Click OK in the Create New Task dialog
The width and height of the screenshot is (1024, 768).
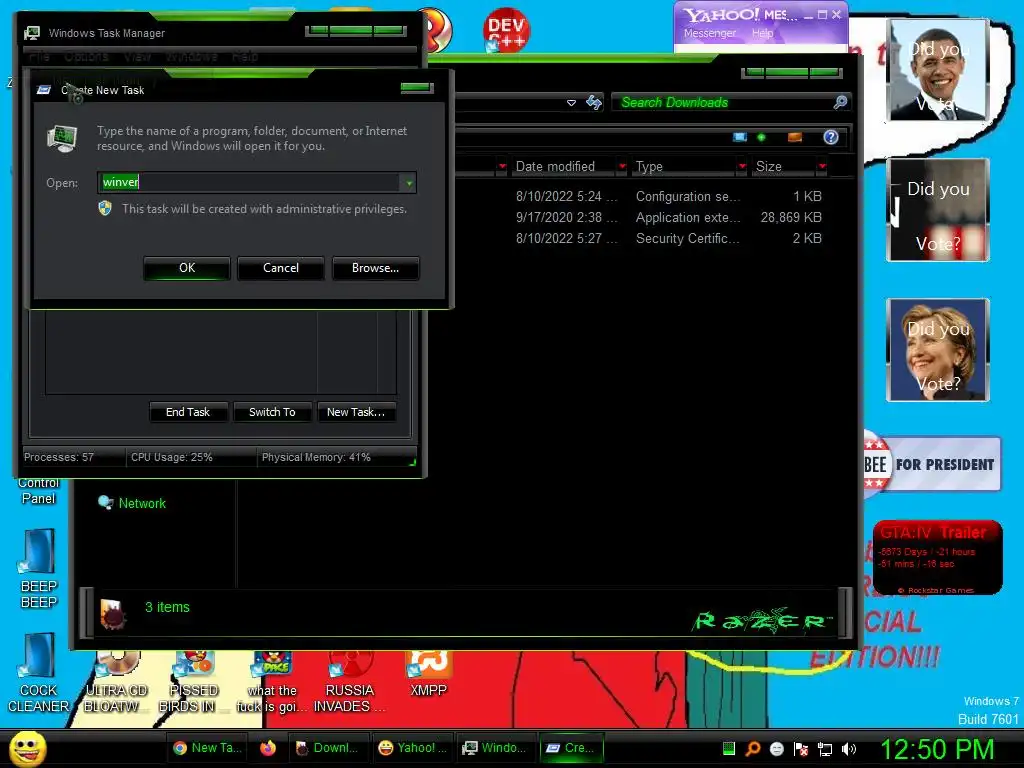pyautogui.click(x=187, y=268)
